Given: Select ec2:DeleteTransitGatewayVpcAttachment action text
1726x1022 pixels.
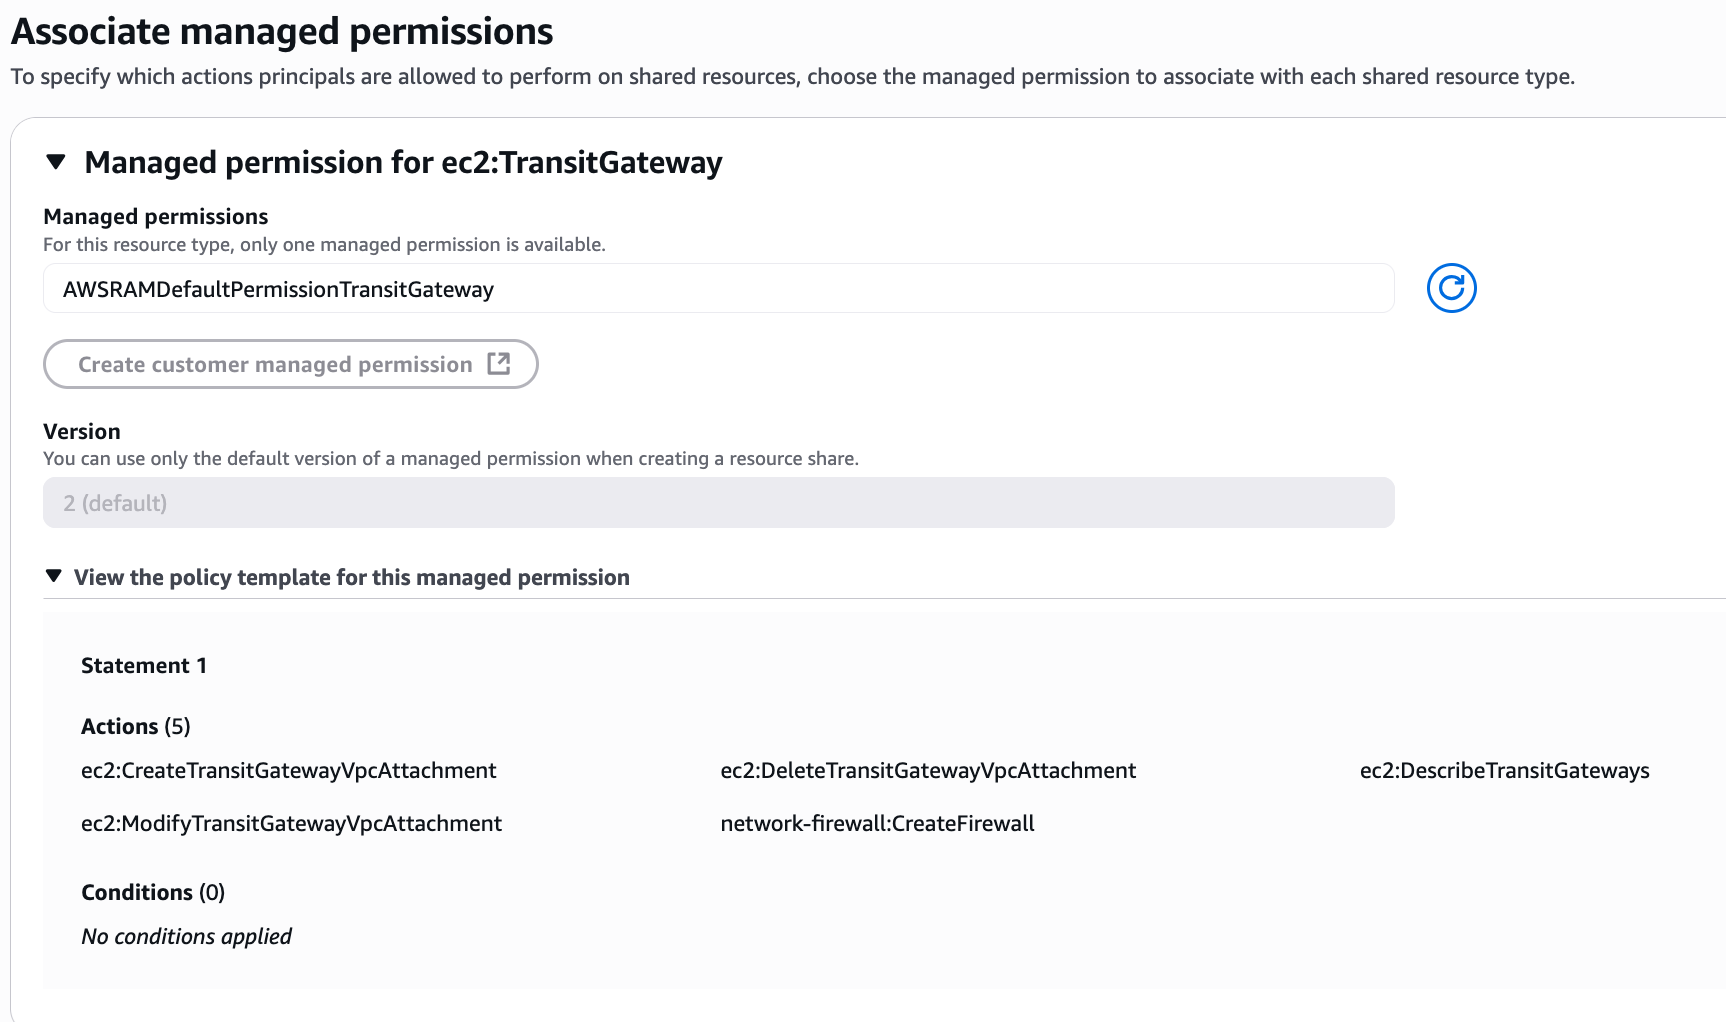Looking at the screenshot, I should point(928,770).
